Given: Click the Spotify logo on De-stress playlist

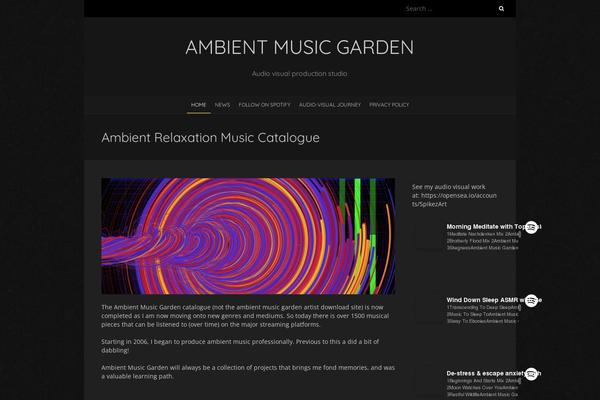Looking at the screenshot, I should click(x=531, y=374).
